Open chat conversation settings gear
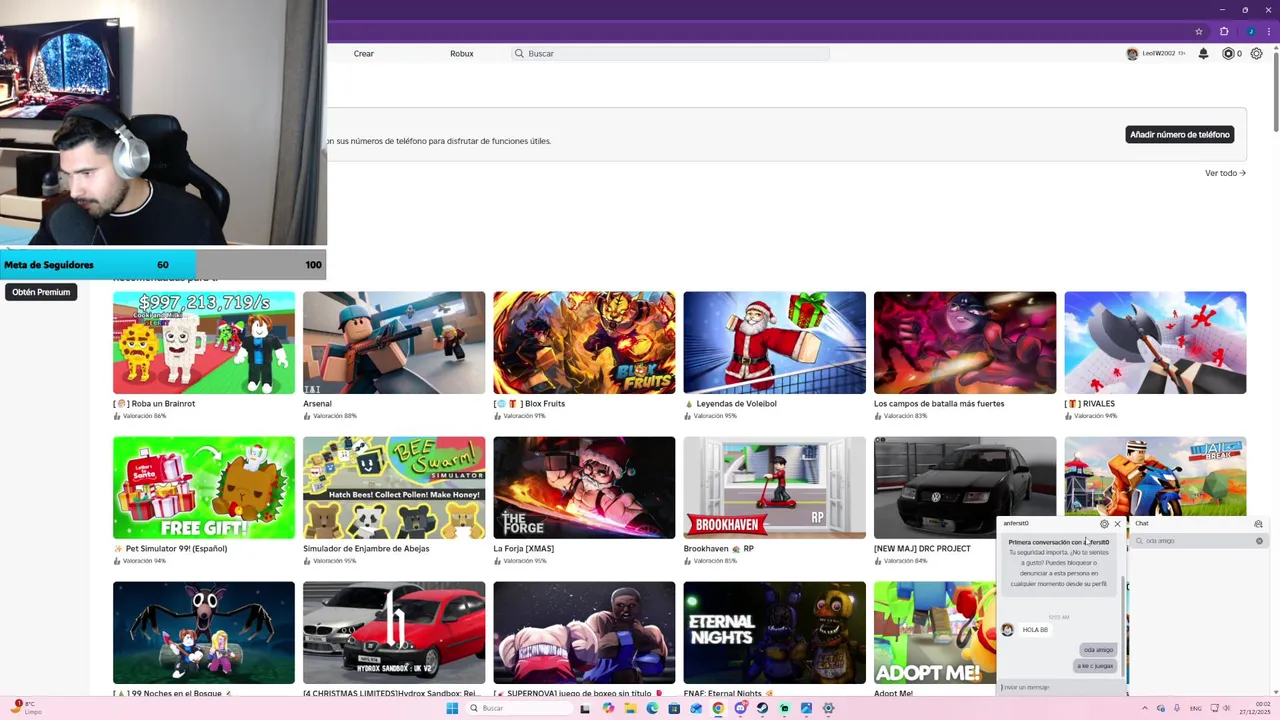Image resolution: width=1280 pixels, height=720 pixels. (1104, 524)
